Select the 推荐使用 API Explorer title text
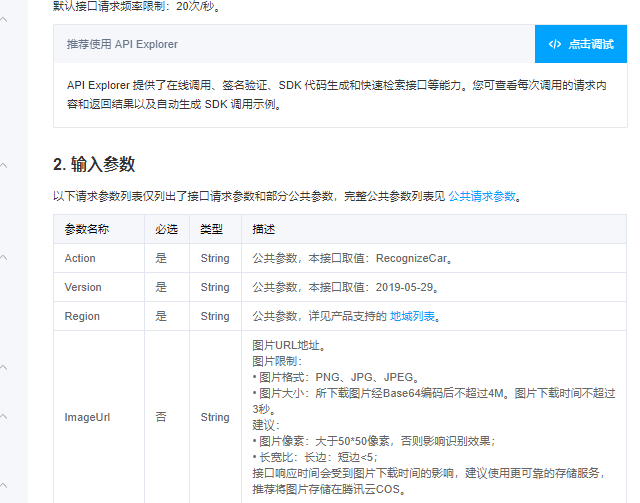The image size is (640, 503). tap(122, 44)
